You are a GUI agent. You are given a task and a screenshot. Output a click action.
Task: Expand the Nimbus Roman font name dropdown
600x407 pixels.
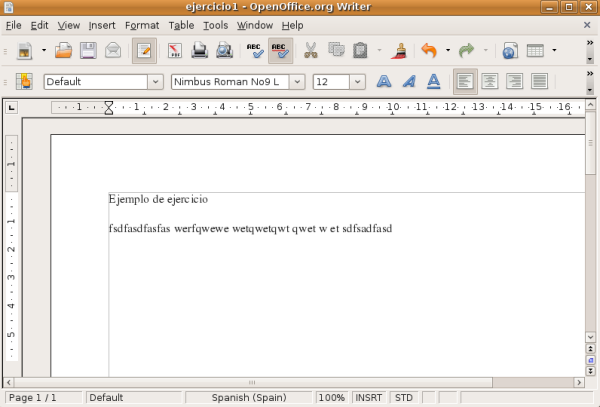[296, 81]
